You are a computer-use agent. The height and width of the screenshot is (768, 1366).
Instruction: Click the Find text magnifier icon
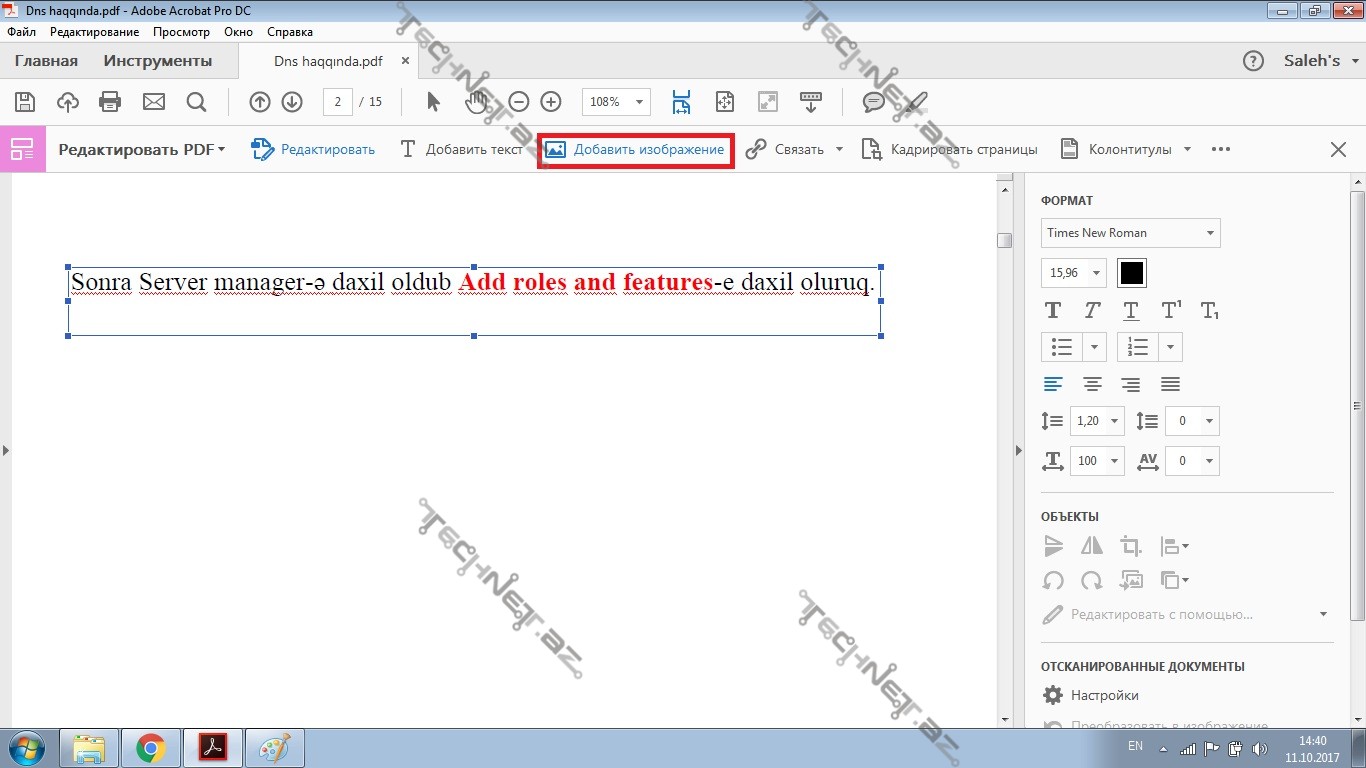[x=196, y=102]
